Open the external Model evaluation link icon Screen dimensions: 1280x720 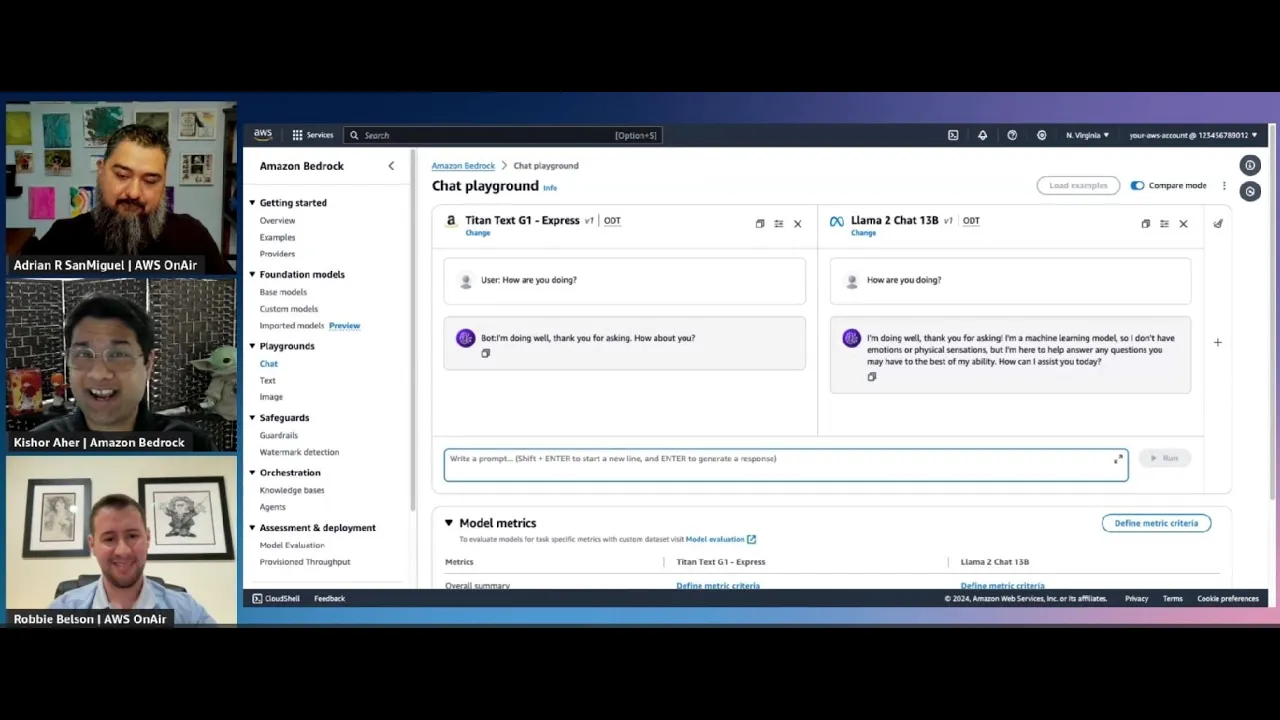click(x=751, y=539)
